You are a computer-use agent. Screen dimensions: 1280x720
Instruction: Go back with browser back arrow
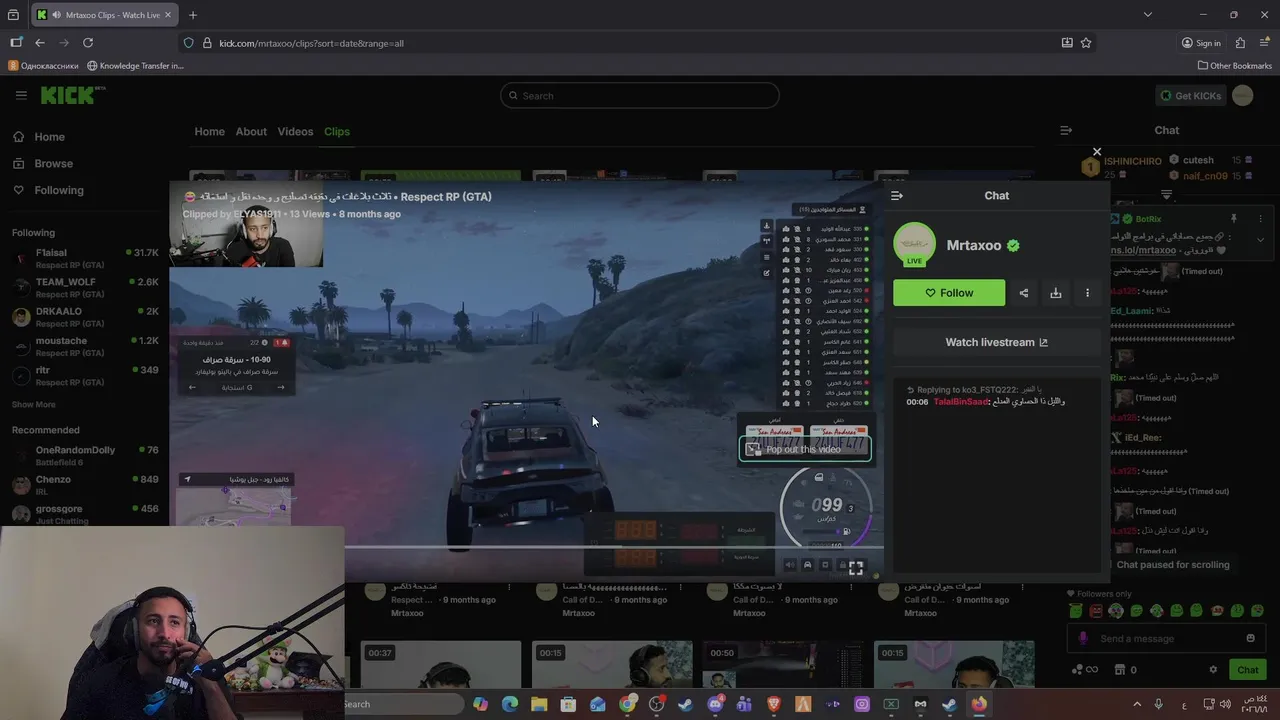tap(40, 43)
